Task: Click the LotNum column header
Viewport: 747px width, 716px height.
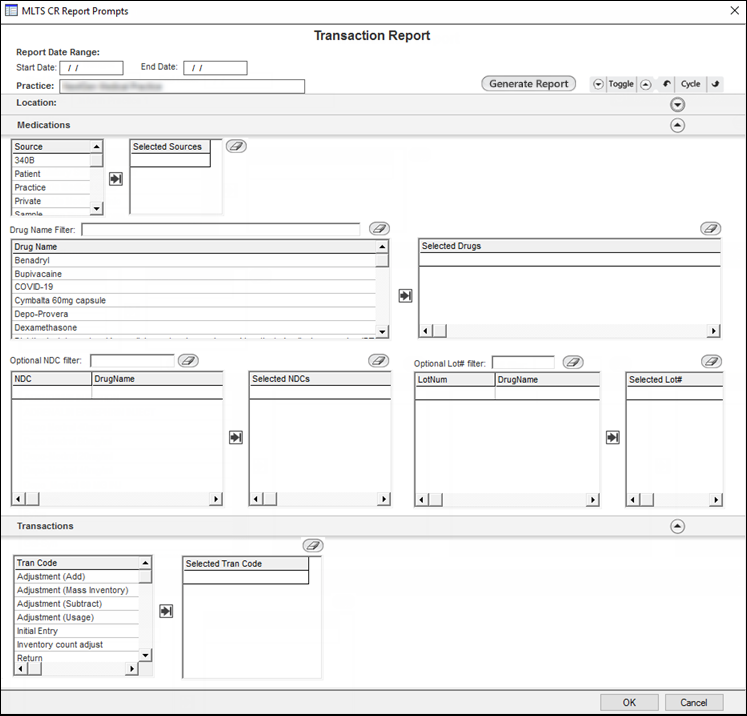Action: click(455, 380)
